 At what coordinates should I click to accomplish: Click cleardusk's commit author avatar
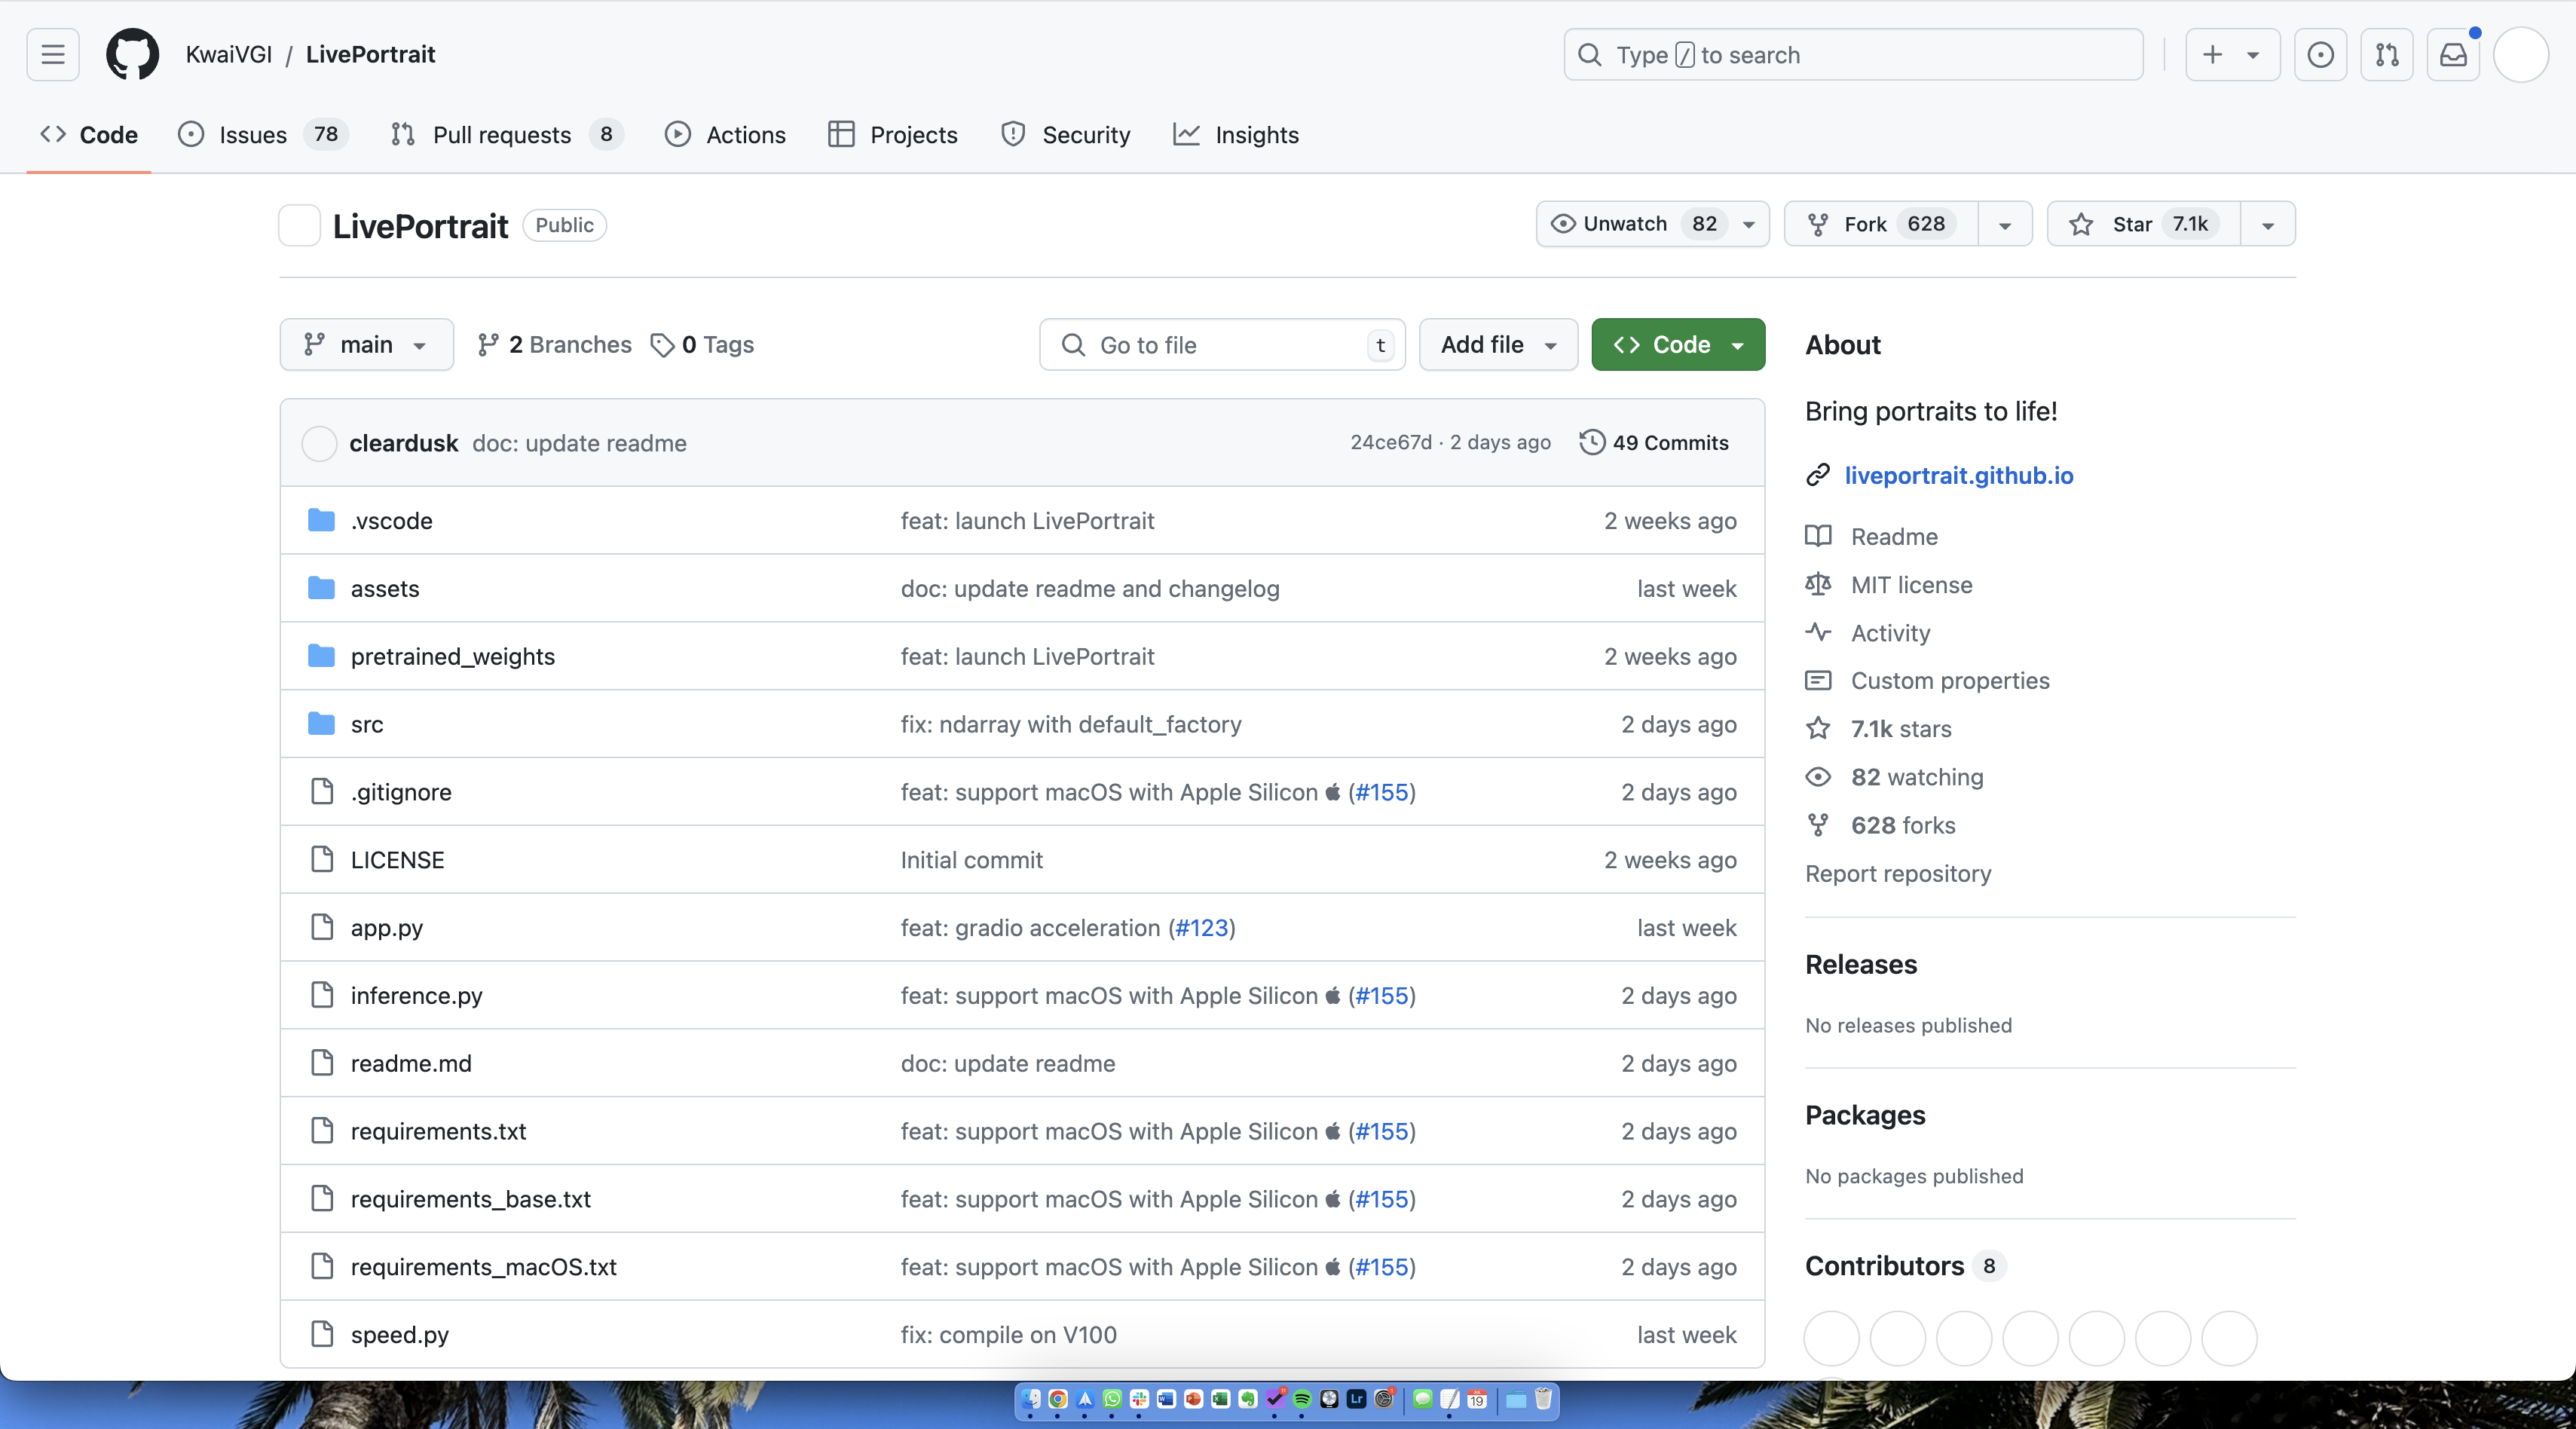(319, 443)
